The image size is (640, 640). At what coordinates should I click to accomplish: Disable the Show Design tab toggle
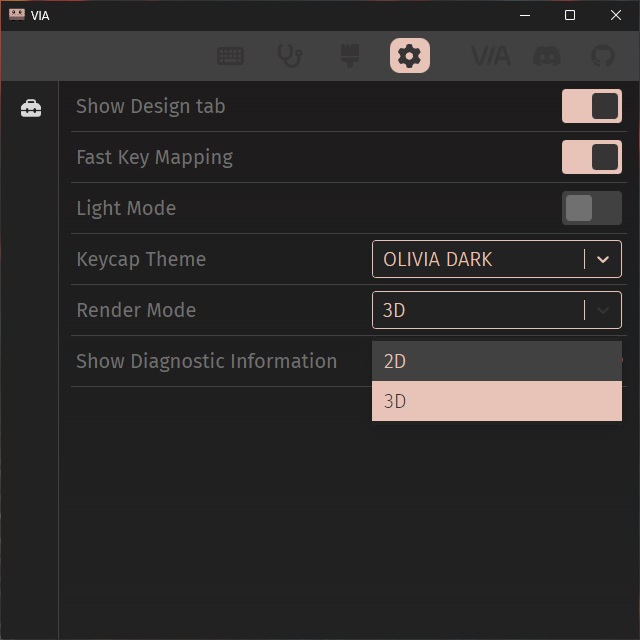[x=592, y=106]
